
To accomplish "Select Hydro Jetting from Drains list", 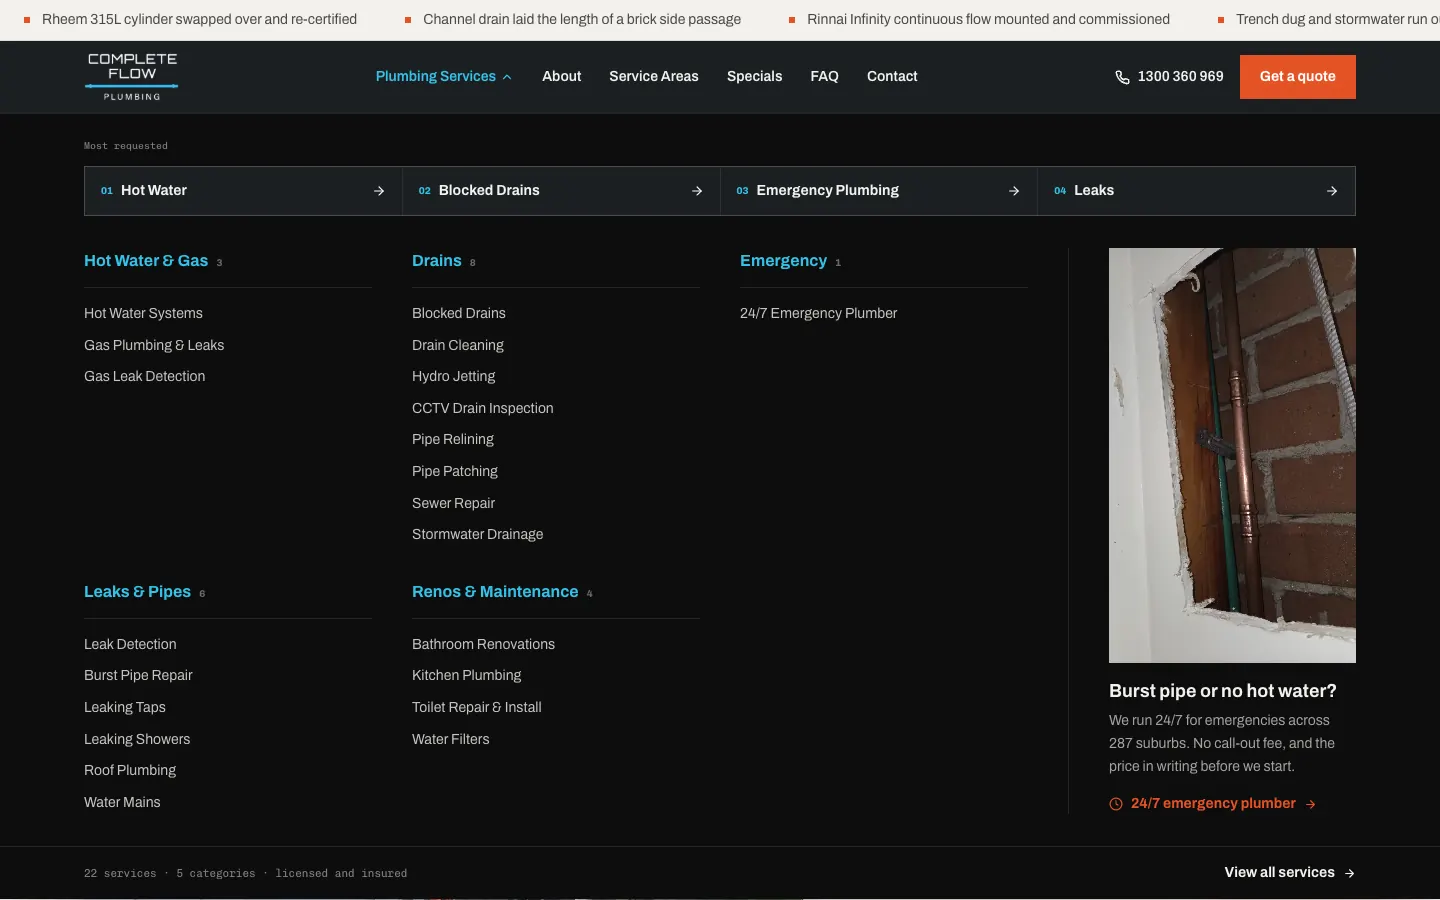I will coord(453,376).
